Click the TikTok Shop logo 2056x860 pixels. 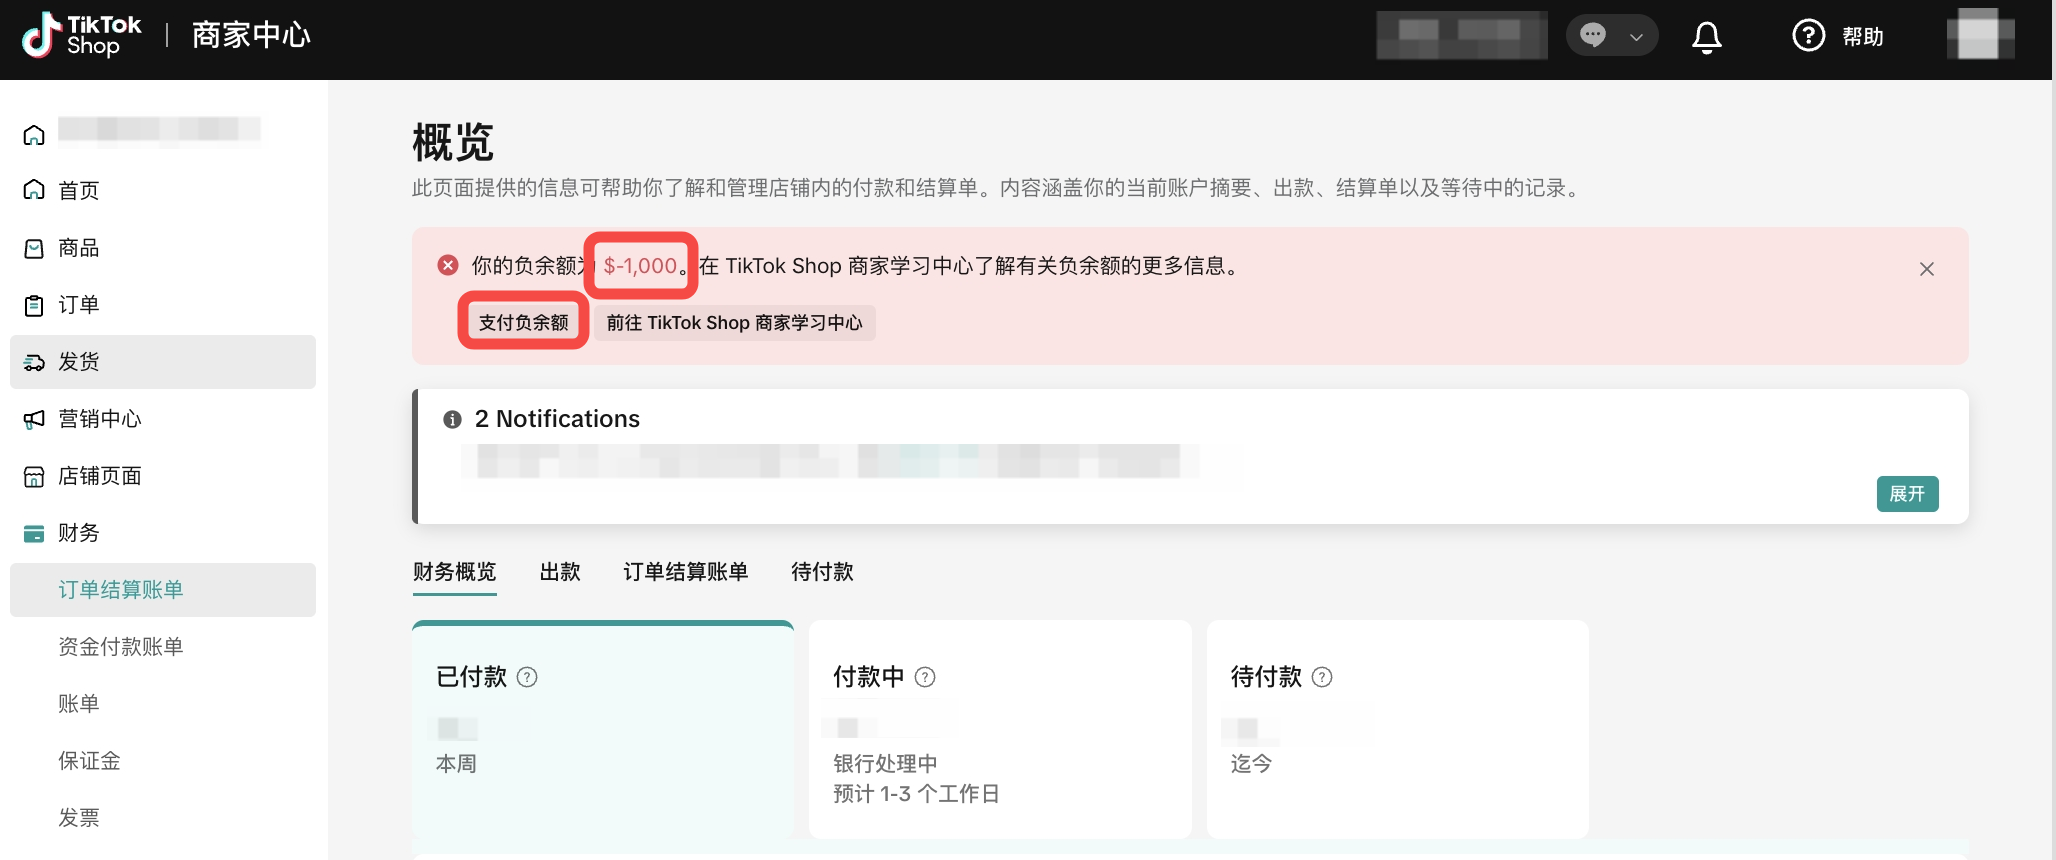pos(82,36)
